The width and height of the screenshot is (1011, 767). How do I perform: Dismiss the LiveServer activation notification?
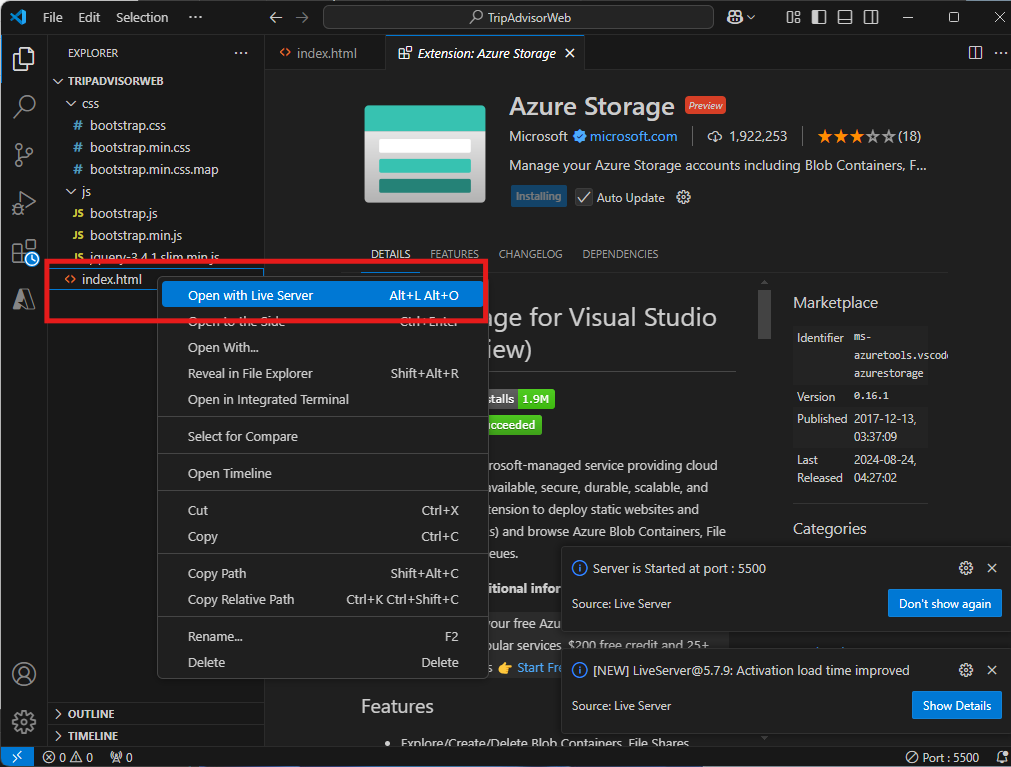(x=992, y=670)
